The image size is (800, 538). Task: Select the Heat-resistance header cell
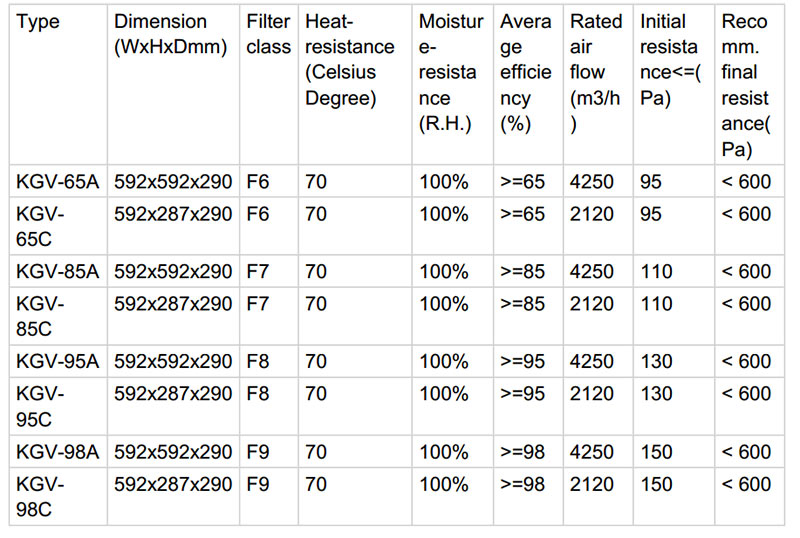point(349,60)
